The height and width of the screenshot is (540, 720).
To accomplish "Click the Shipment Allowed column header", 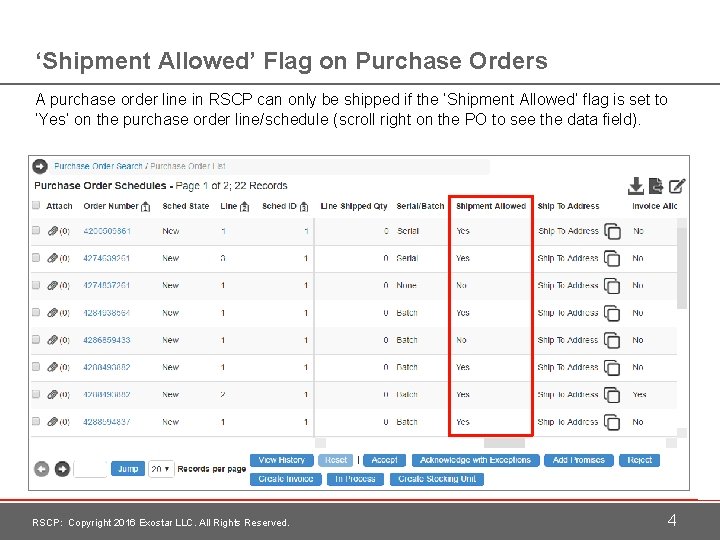I will [x=491, y=206].
